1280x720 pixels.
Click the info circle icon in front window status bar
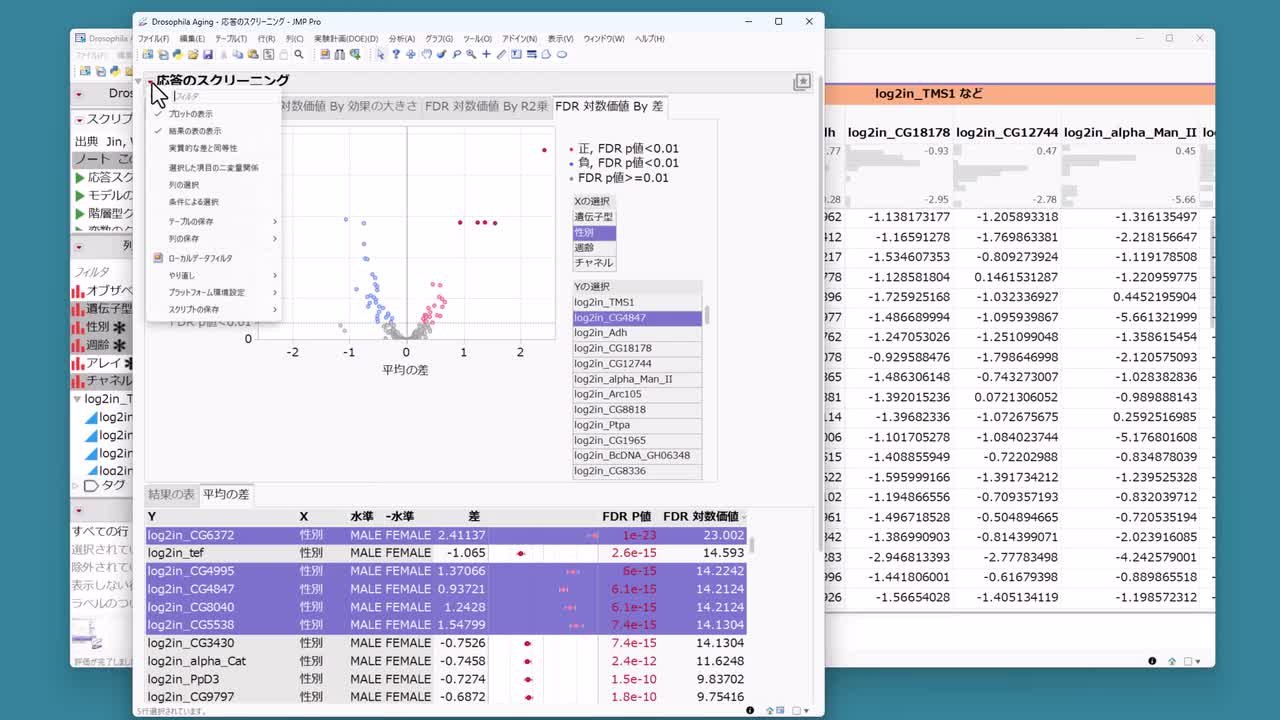coord(750,710)
